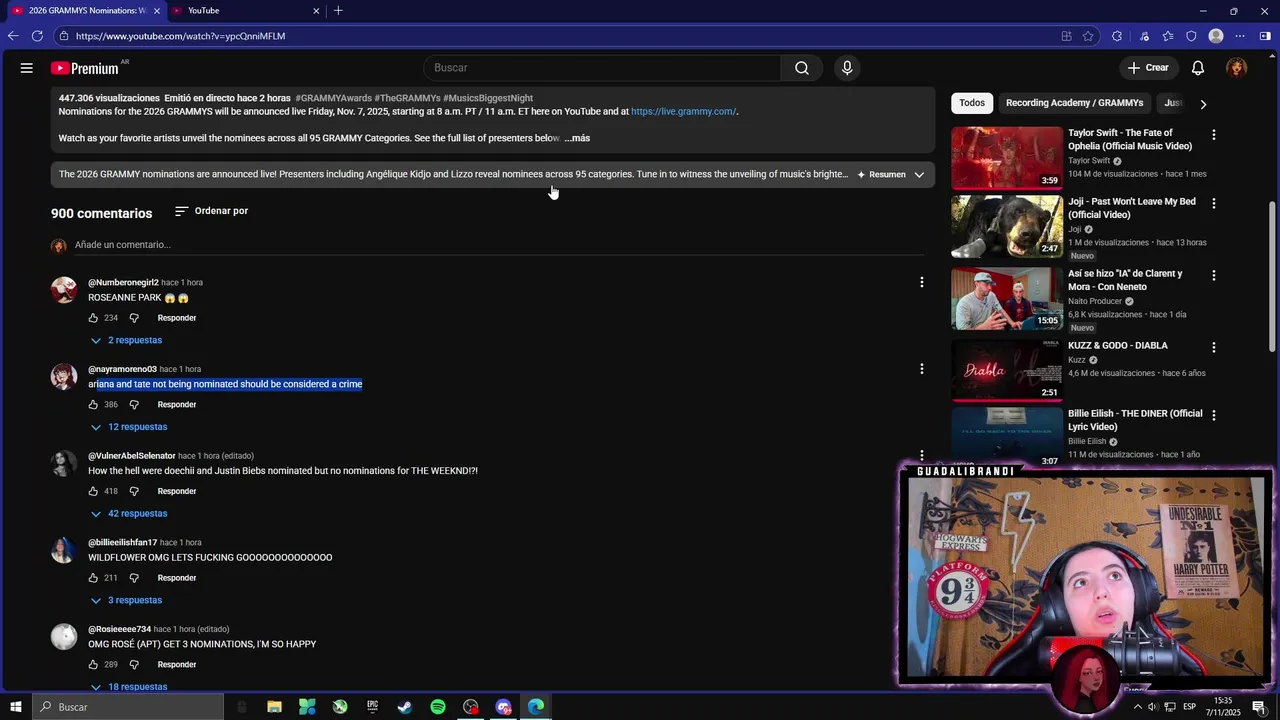The image size is (1280, 720).
Task: Open Spotify from the taskbar
Action: click(x=438, y=707)
